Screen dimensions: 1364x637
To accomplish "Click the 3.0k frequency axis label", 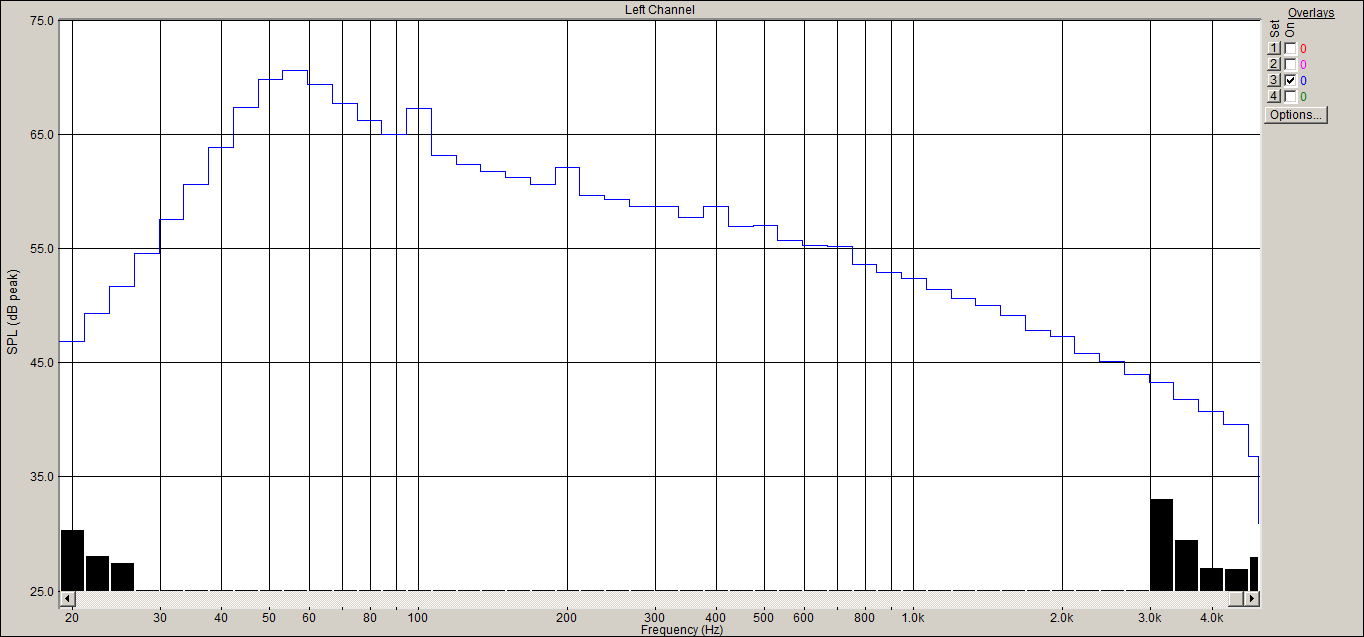I will [1150, 618].
